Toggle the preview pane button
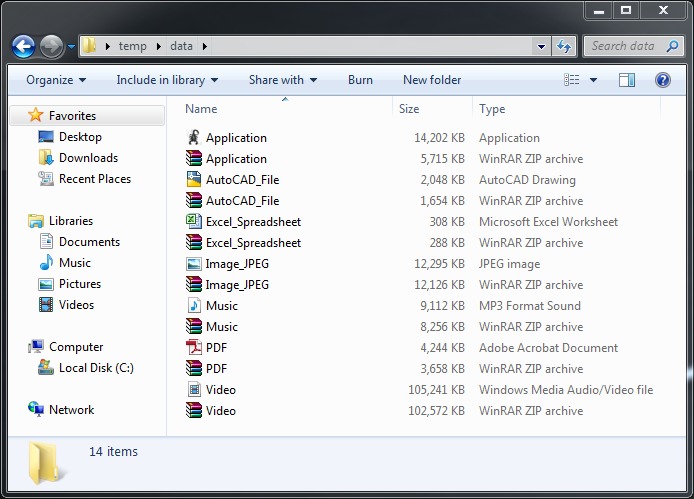 point(627,80)
